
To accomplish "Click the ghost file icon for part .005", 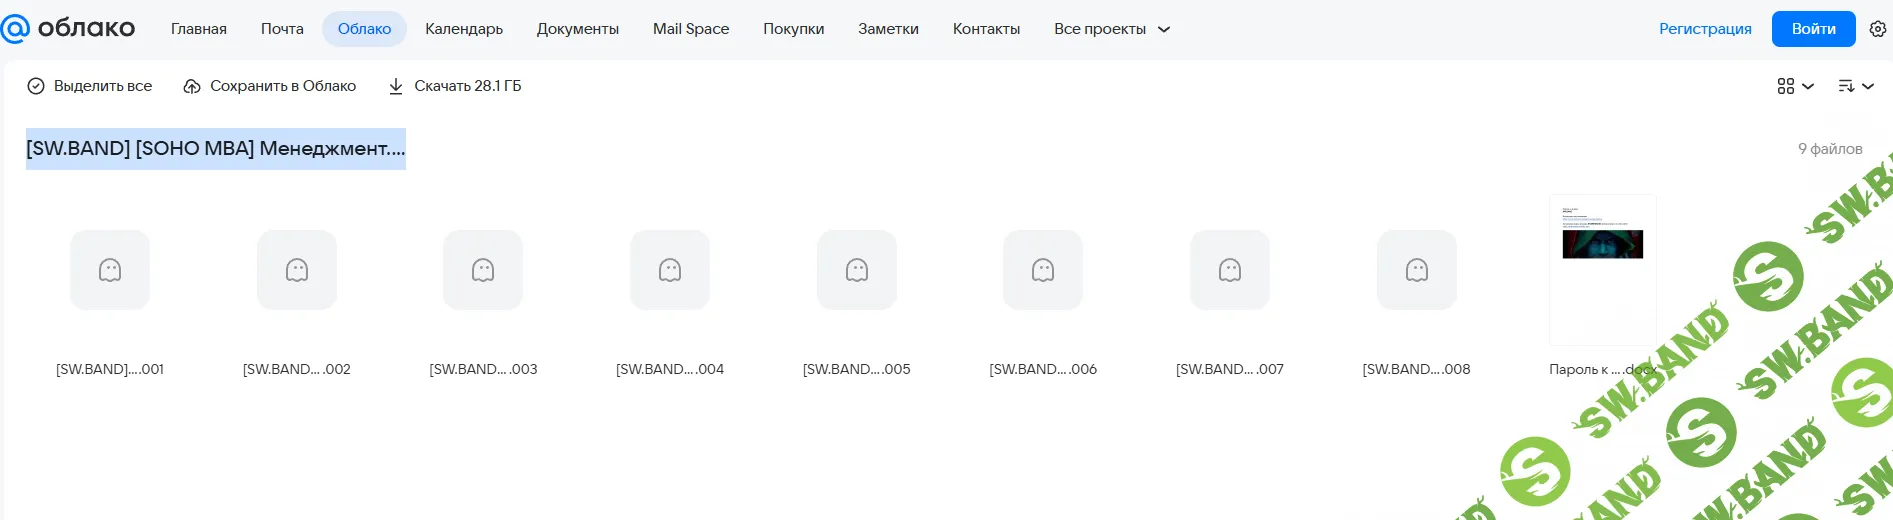I will tap(857, 270).
